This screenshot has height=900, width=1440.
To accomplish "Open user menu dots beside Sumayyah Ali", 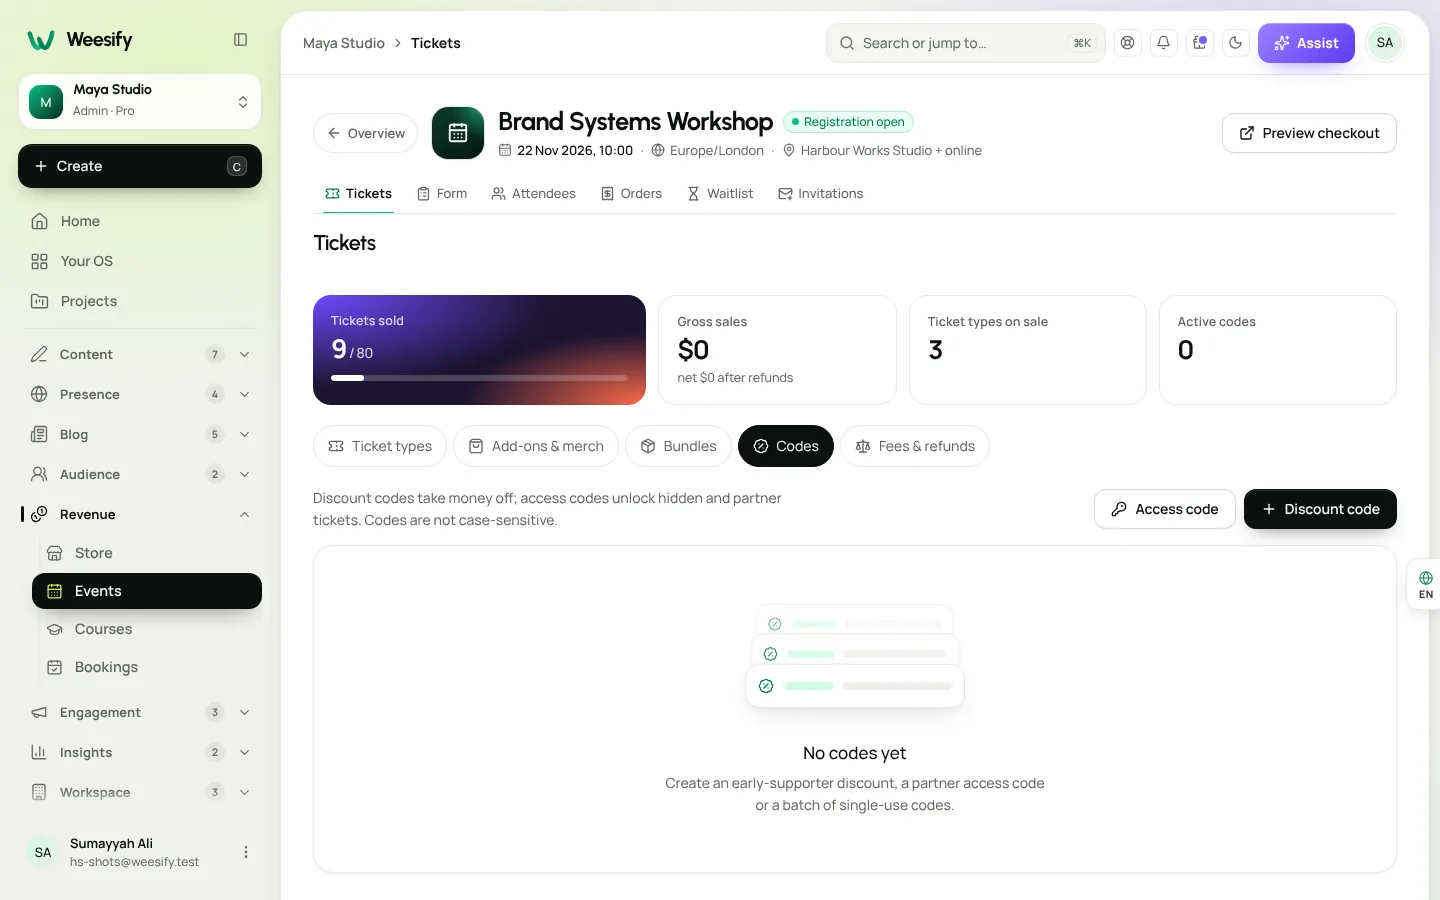I will click(x=246, y=852).
